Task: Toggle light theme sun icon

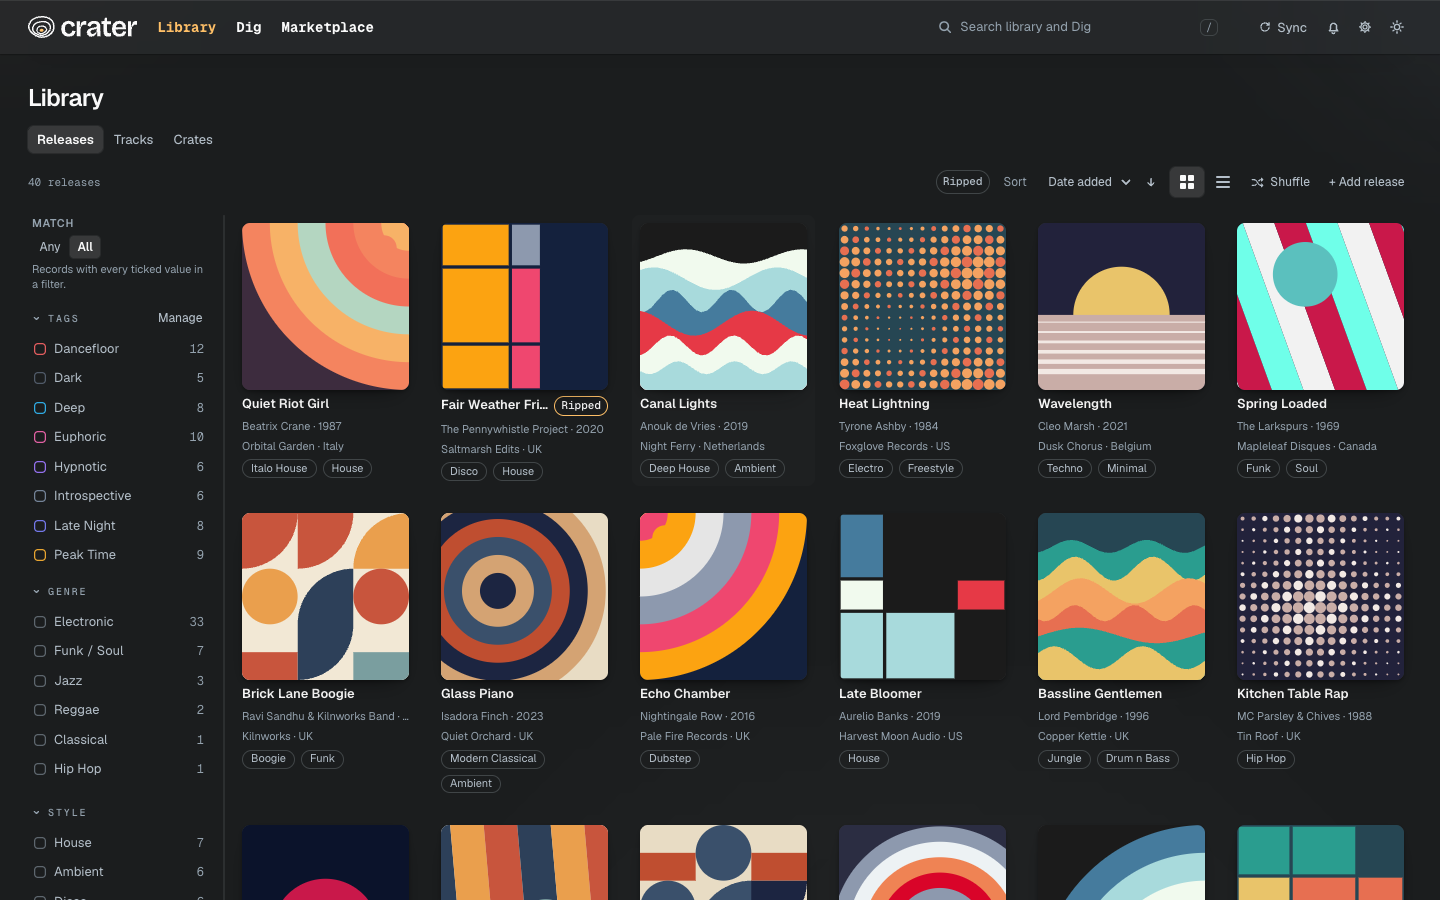Action: (1397, 27)
